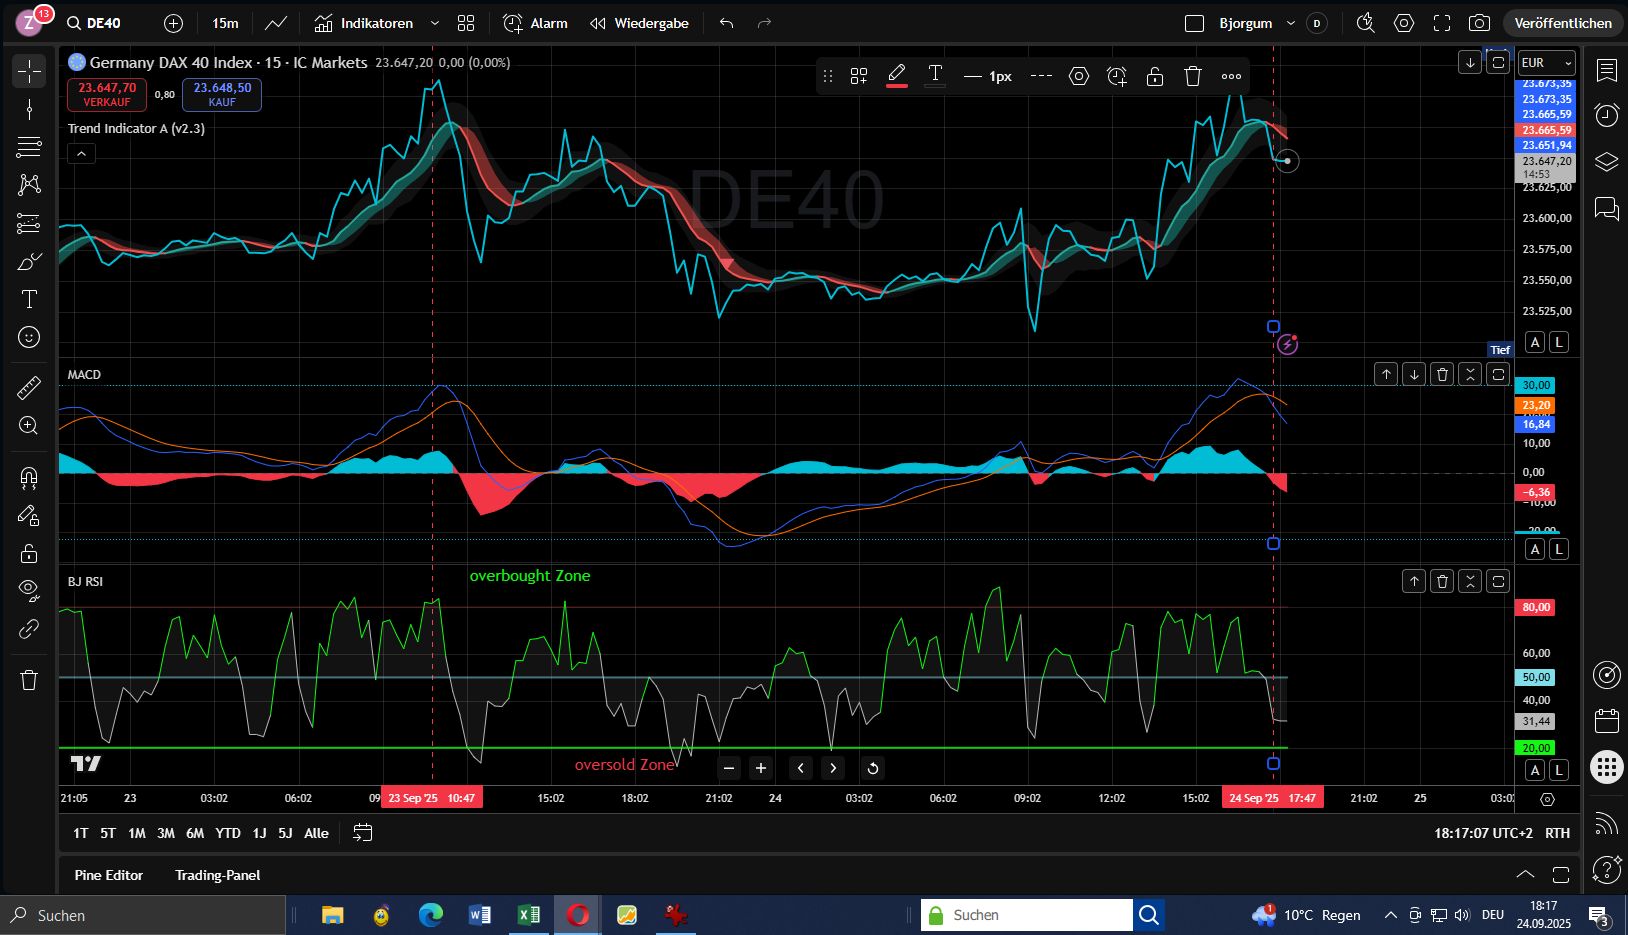Toggle drawing visibility with the eye icon
The width and height of the screenshot is (1628, 935).
[28, 589]
